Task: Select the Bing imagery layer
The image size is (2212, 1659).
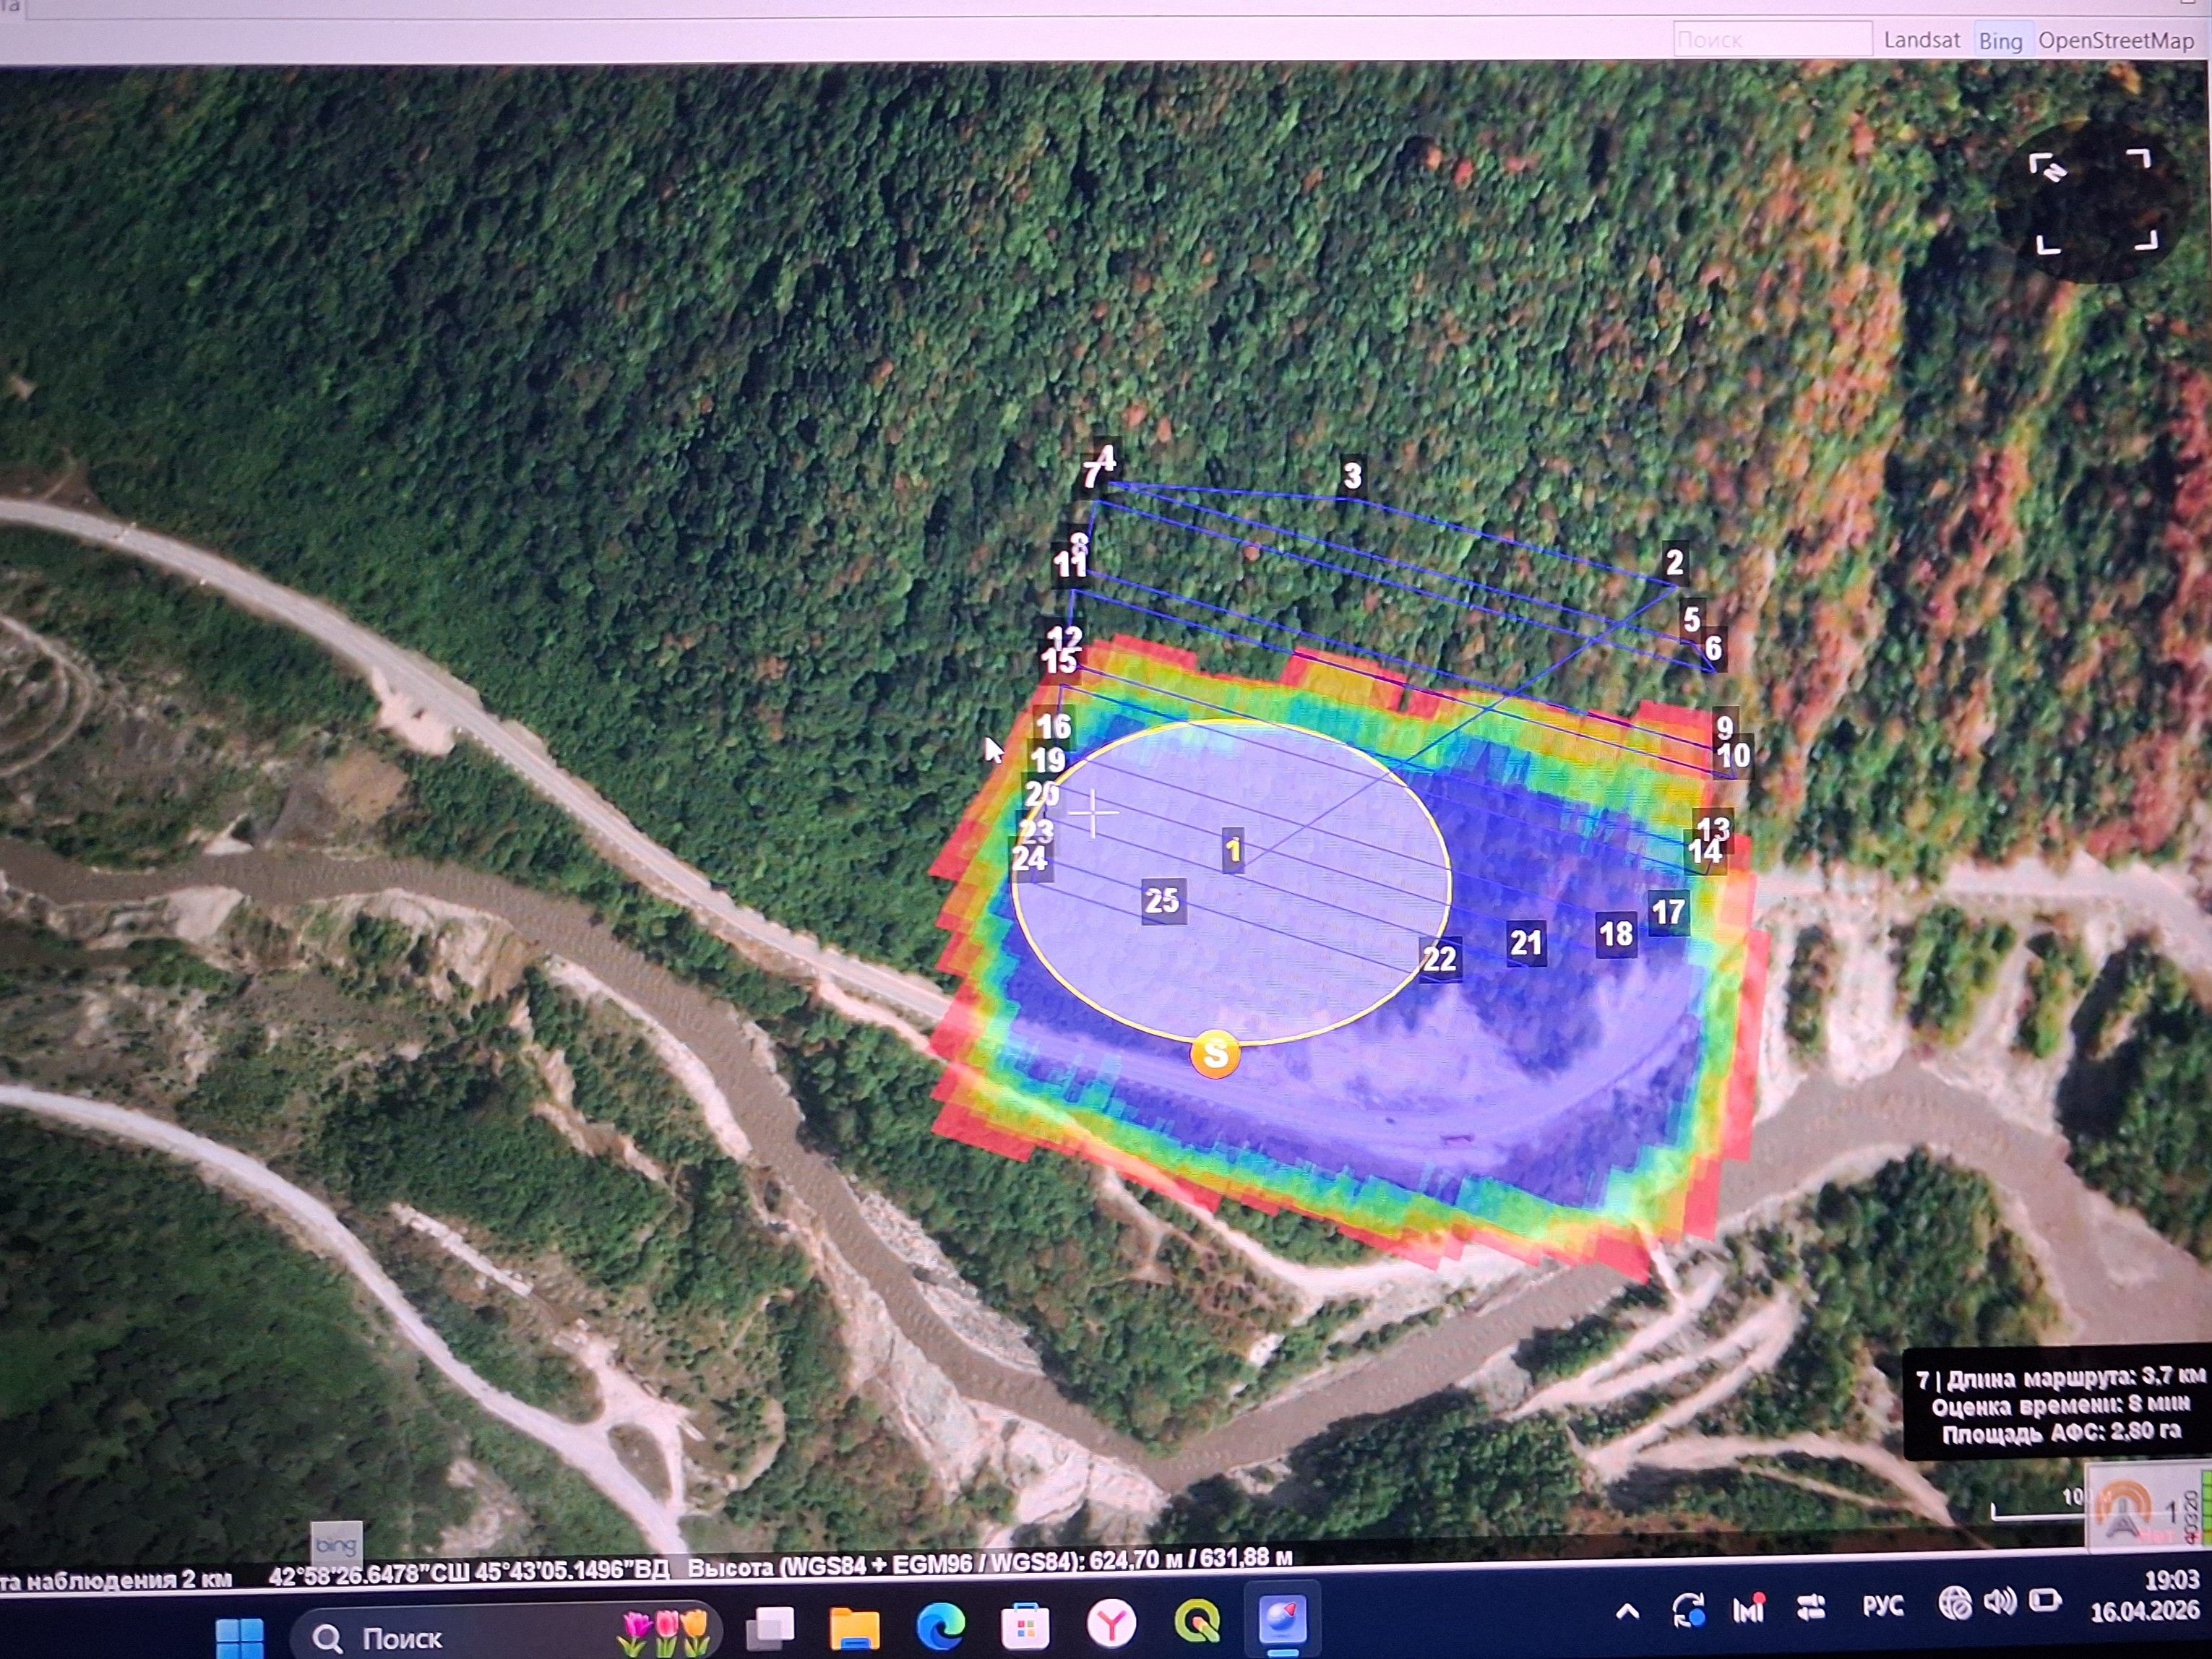Action: [2000, 41]
